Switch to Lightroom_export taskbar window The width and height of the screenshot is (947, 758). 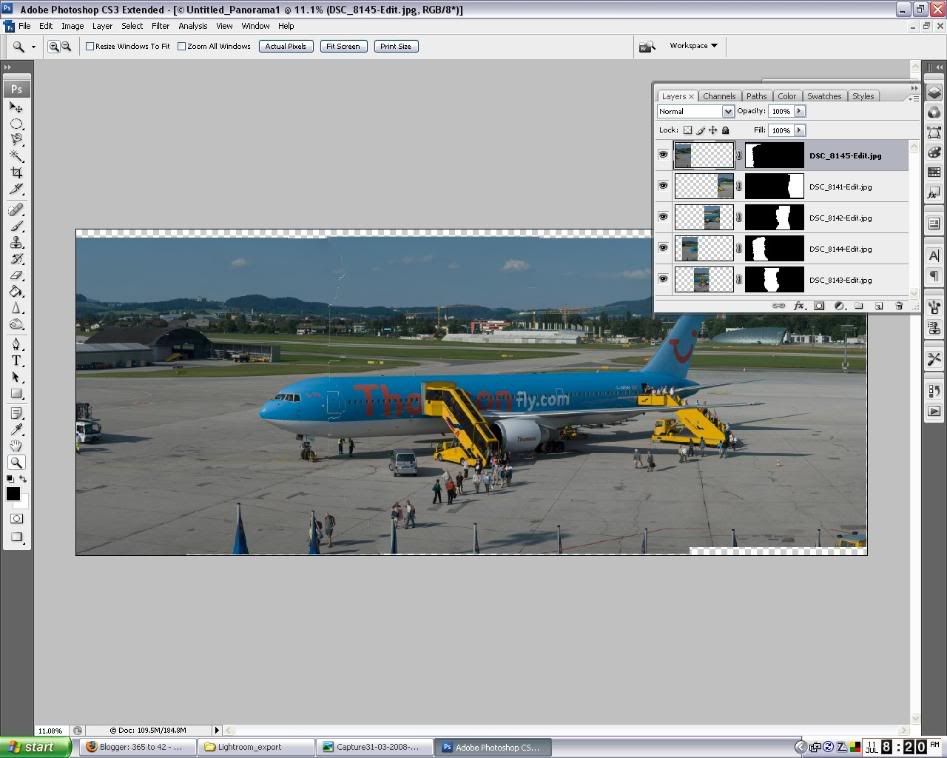pos(255,747)
